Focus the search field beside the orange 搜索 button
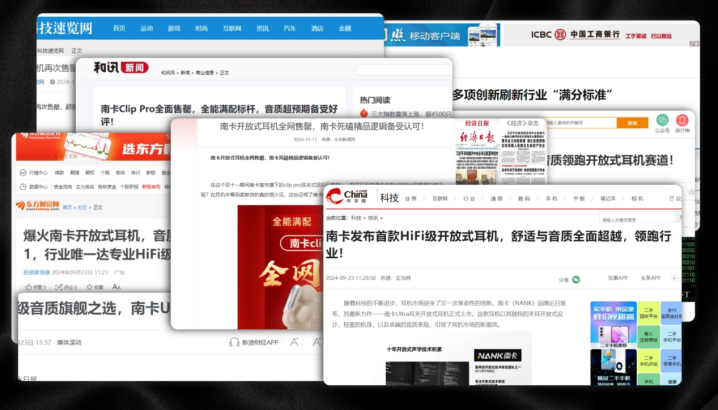This screenshot has width=718, height=410. (x=581, y=123)
